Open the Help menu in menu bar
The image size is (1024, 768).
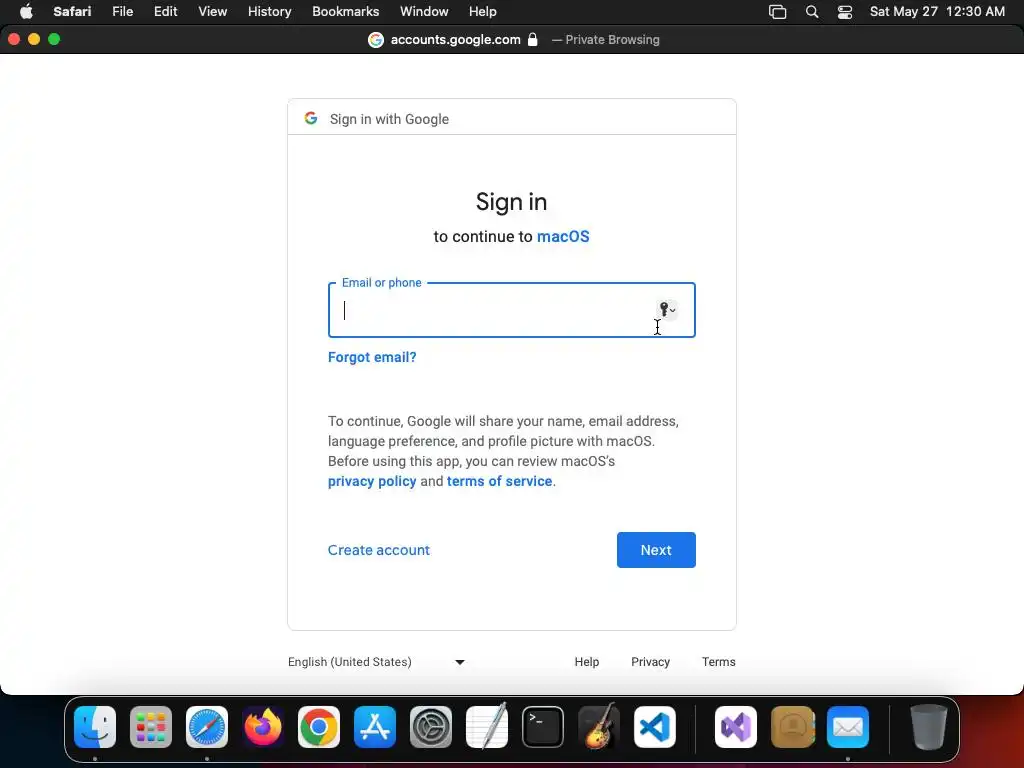[x=483, y=12]
